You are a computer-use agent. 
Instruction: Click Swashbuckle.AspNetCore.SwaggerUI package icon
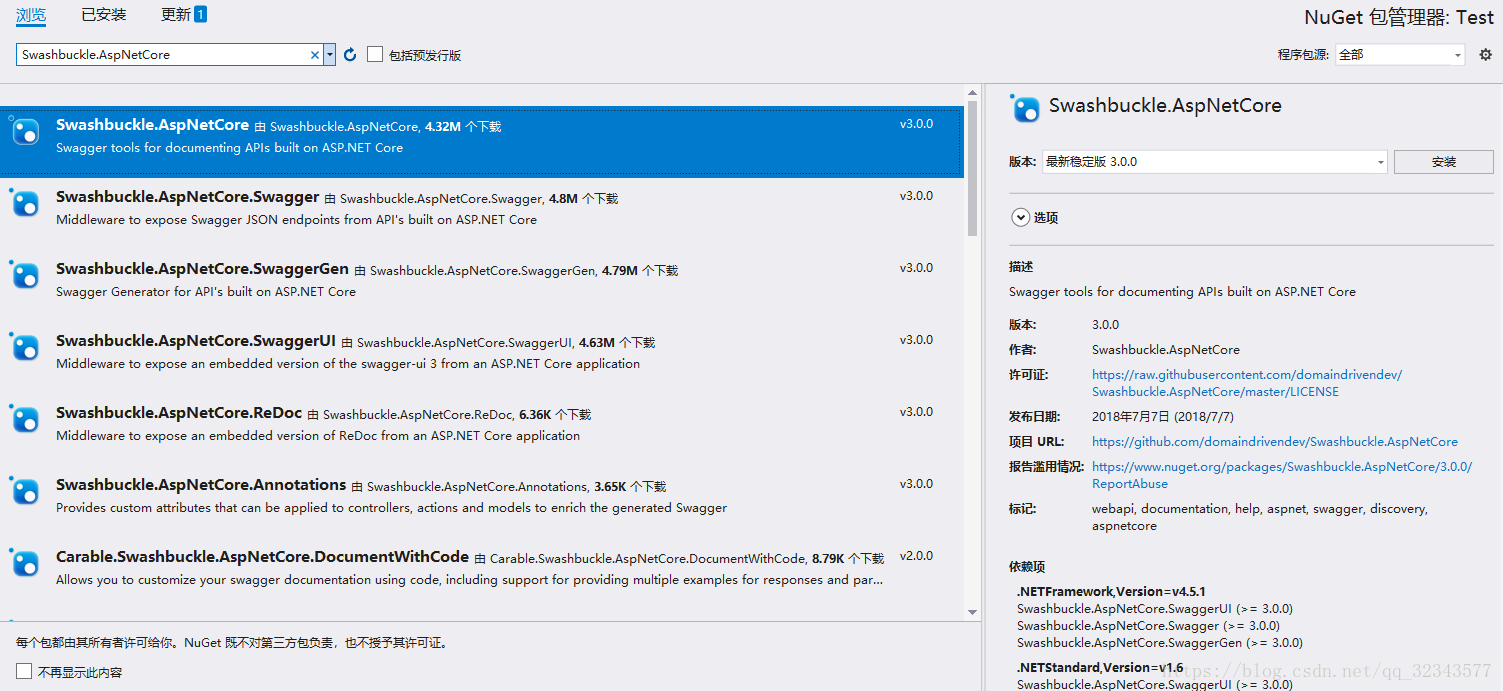point(25,347)
